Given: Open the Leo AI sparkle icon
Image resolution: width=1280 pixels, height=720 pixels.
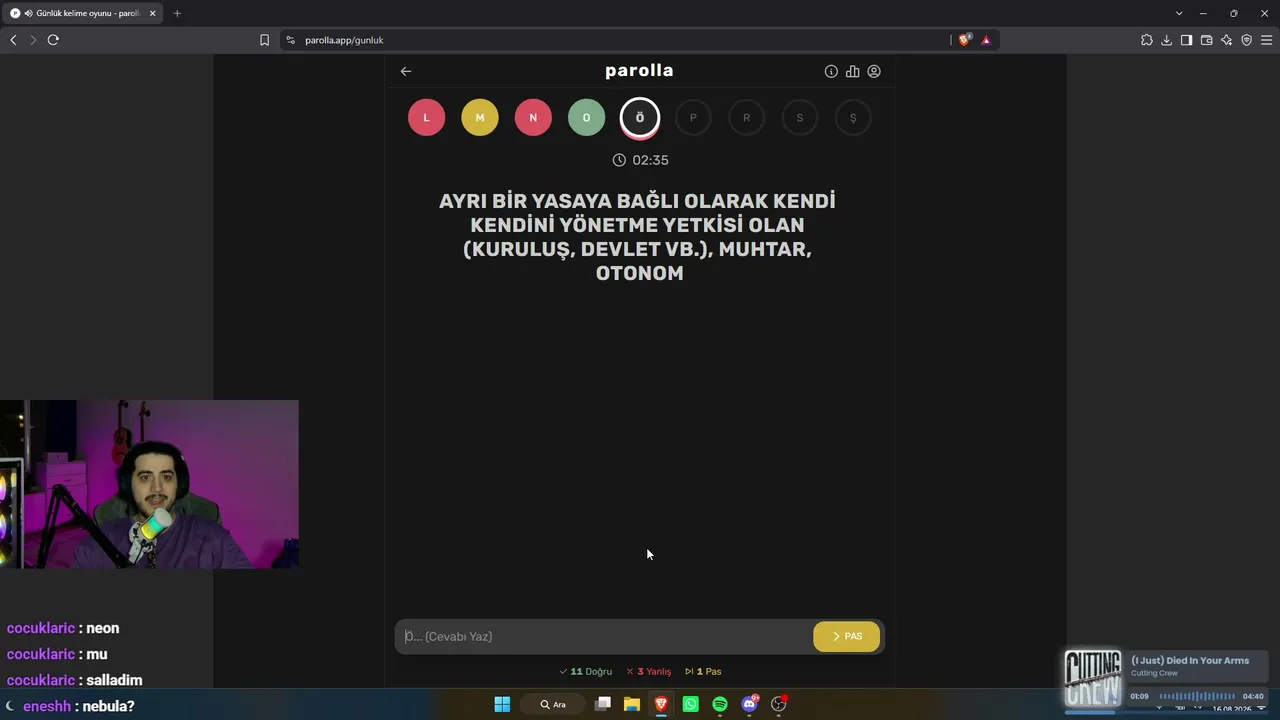Looking at the screenshot, I should [1227, 40].
